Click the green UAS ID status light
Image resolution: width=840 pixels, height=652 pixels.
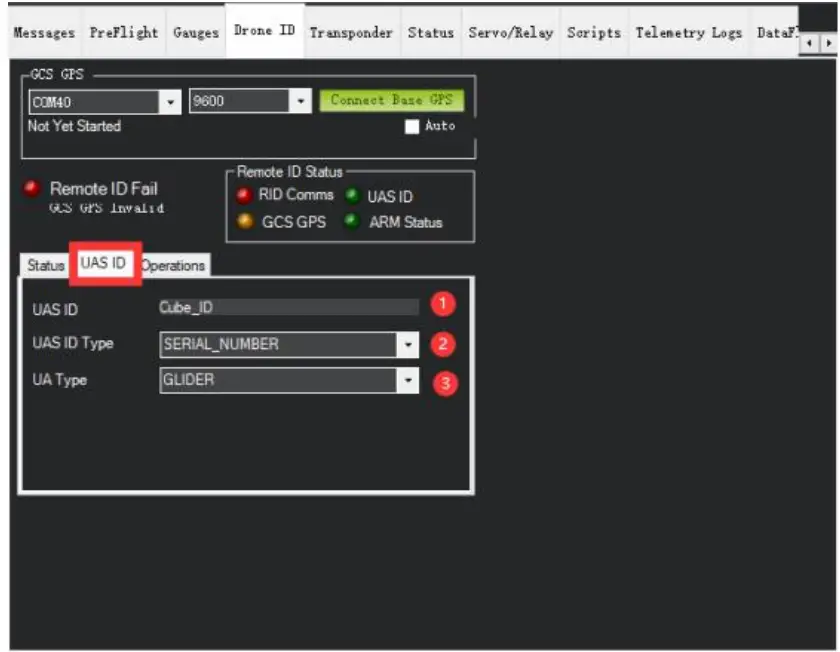click(x=352, y=196)
